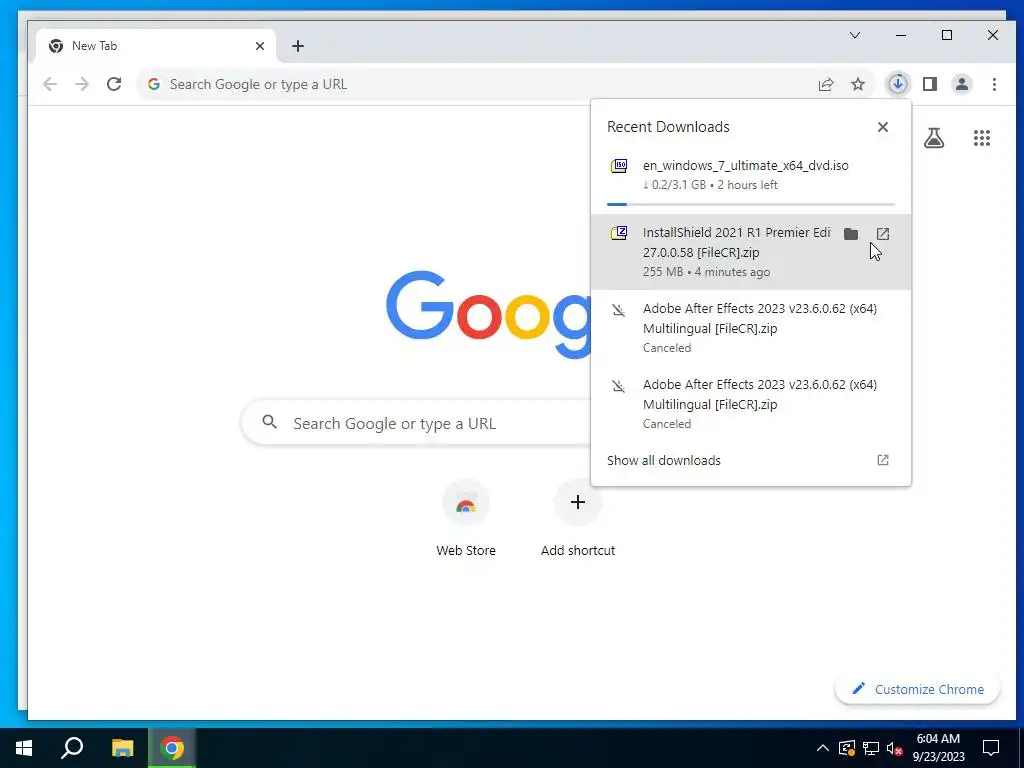Viewport: 1024px width, 768px height.
Task: Show InstallShield zip in folder
Action: (850, 234)
